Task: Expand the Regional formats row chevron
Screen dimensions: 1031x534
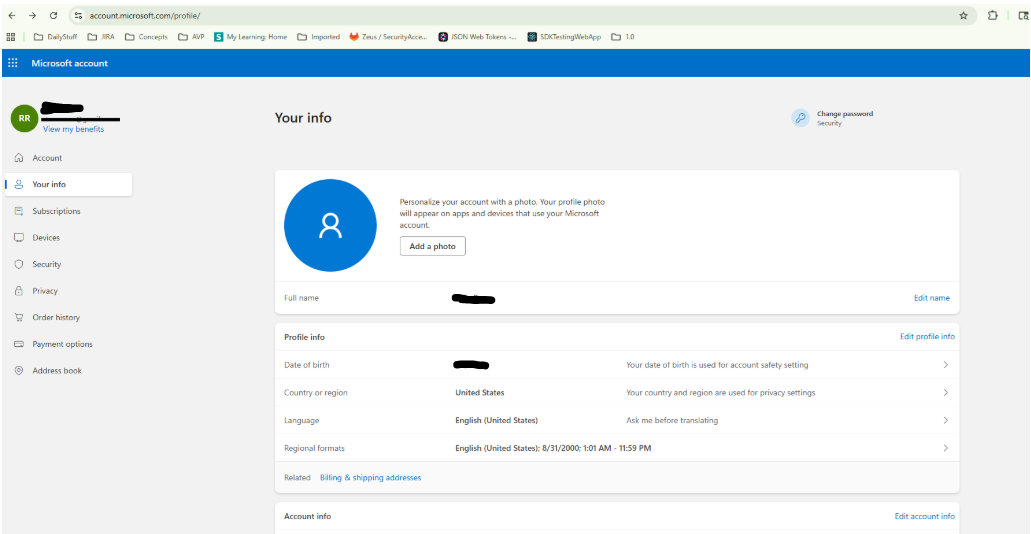Action: click(946, 448)
